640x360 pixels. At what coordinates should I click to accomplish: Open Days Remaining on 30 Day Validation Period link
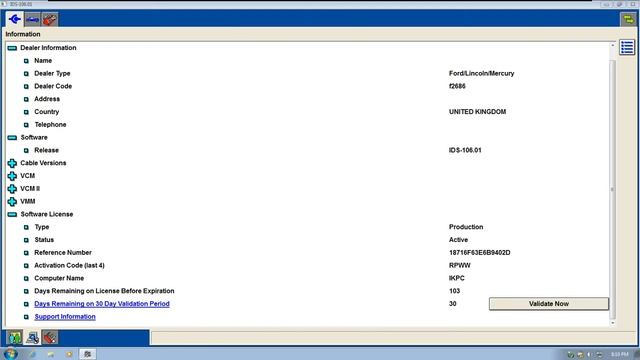(x=102, y=304)
